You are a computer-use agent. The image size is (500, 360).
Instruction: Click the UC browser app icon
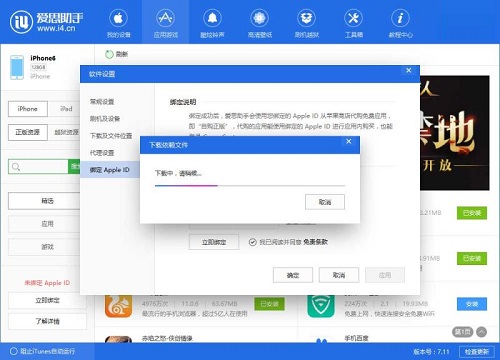click(x=118, y=306)
